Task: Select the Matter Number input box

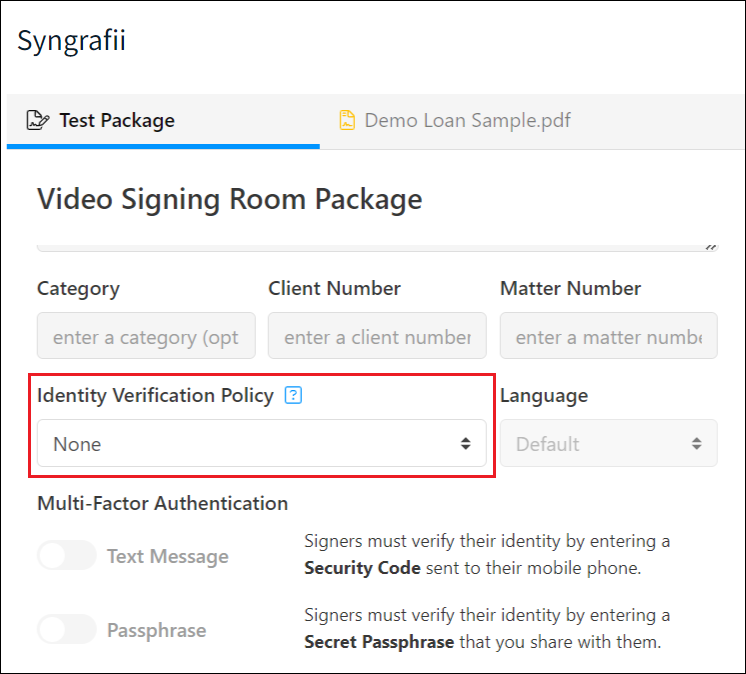Action: coord(609,336)
